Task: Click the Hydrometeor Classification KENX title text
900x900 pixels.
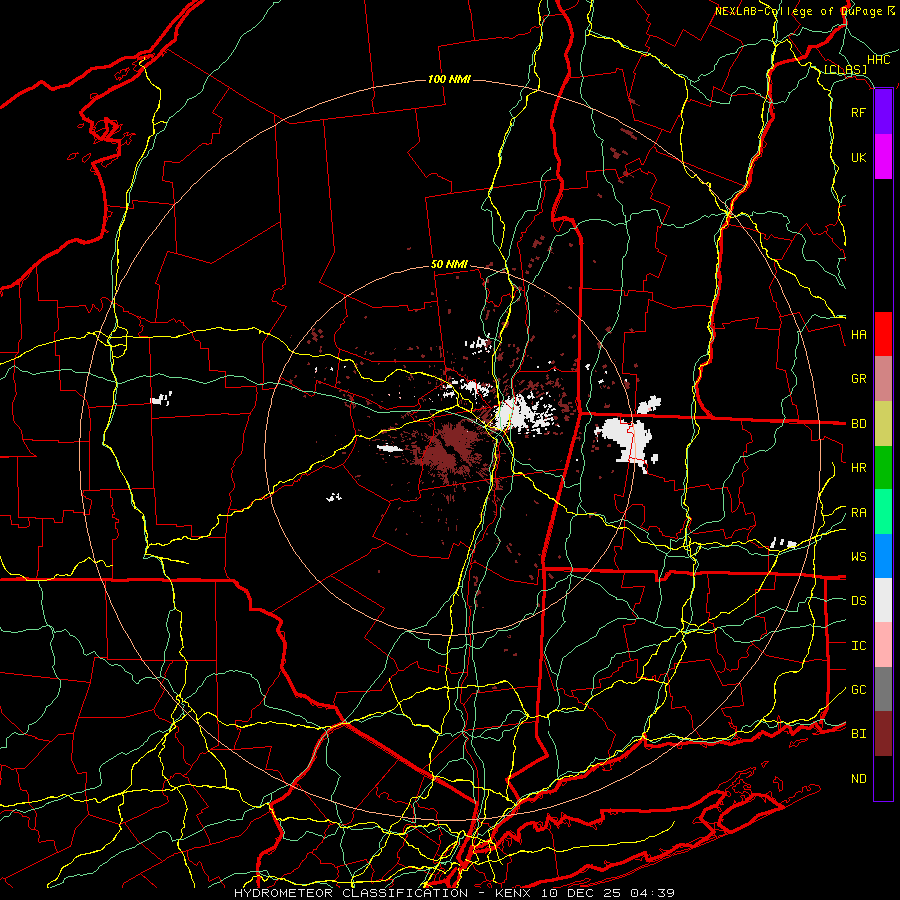Action: (x=455, y=893)
